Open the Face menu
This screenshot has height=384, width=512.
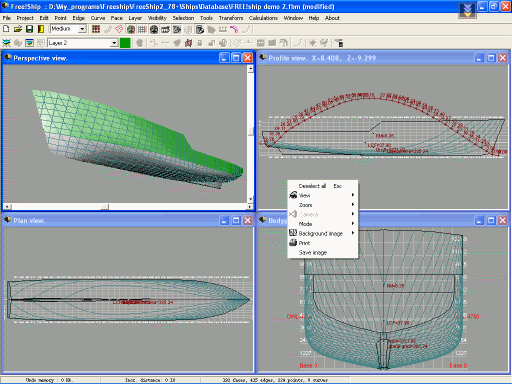[x=116, y=18]
